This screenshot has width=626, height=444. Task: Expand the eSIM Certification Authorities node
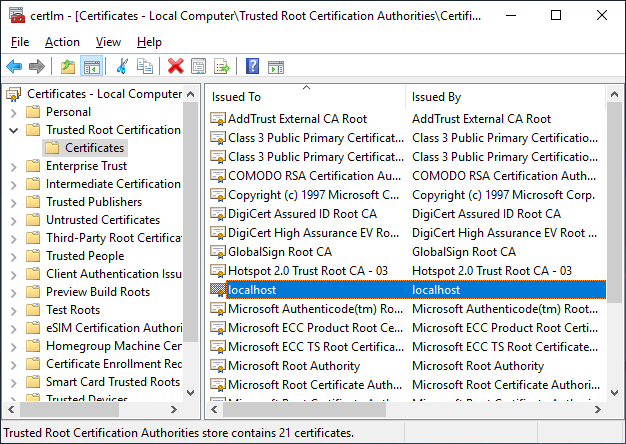(x=14, y=329)
